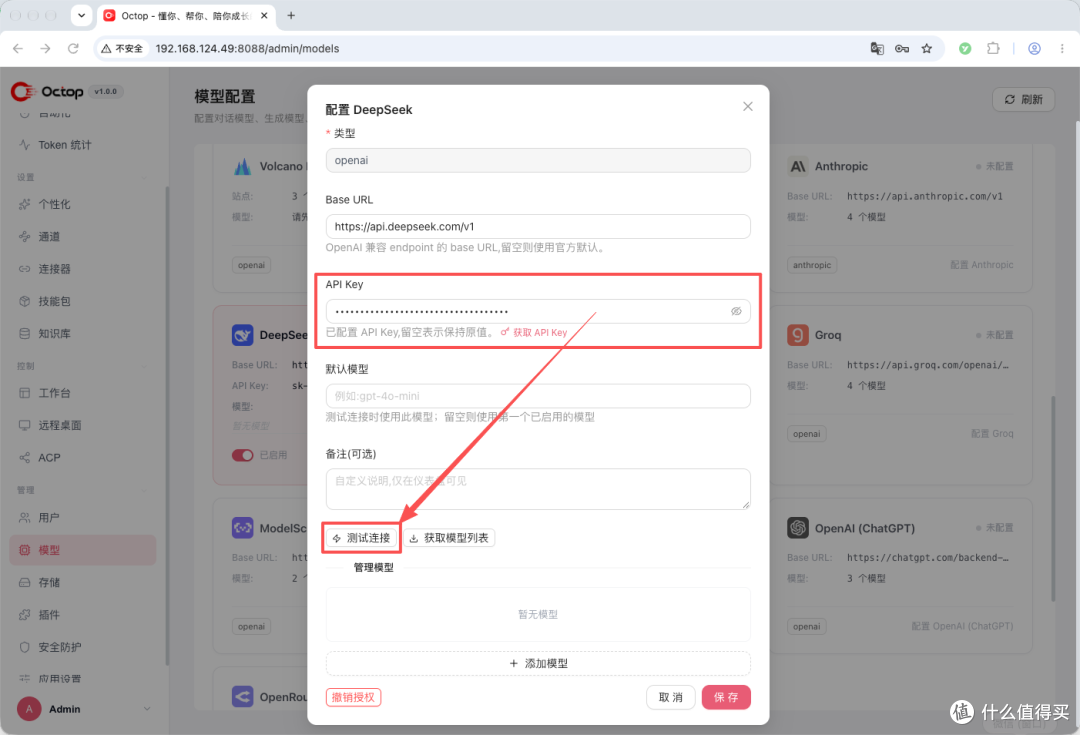Screen dimensions: 1080x735
Task: Collapse the 控制 sidebar section
Action: (x=143, y=366)
